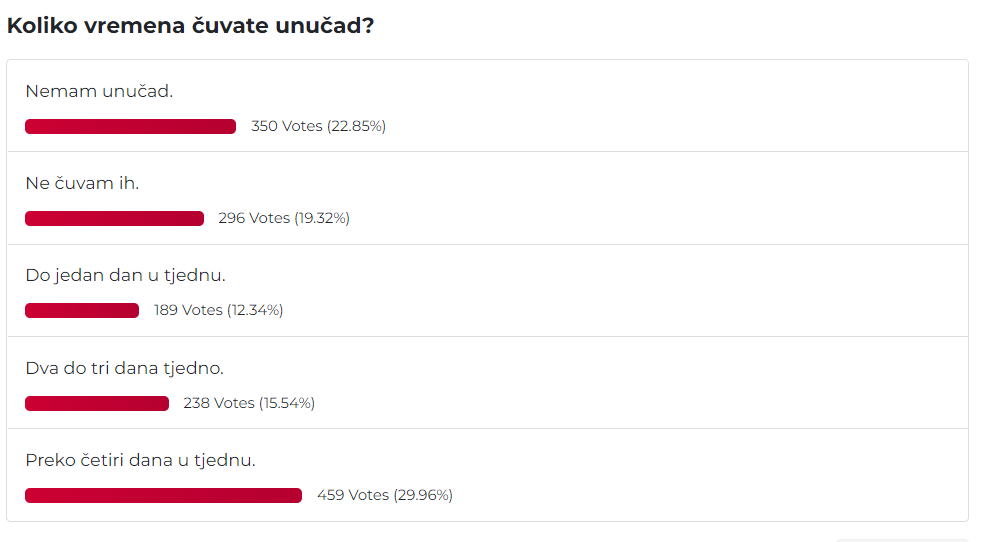
Task: Click the '350 Votes (22.85%)' text
Action: click(x=318, y=127)
